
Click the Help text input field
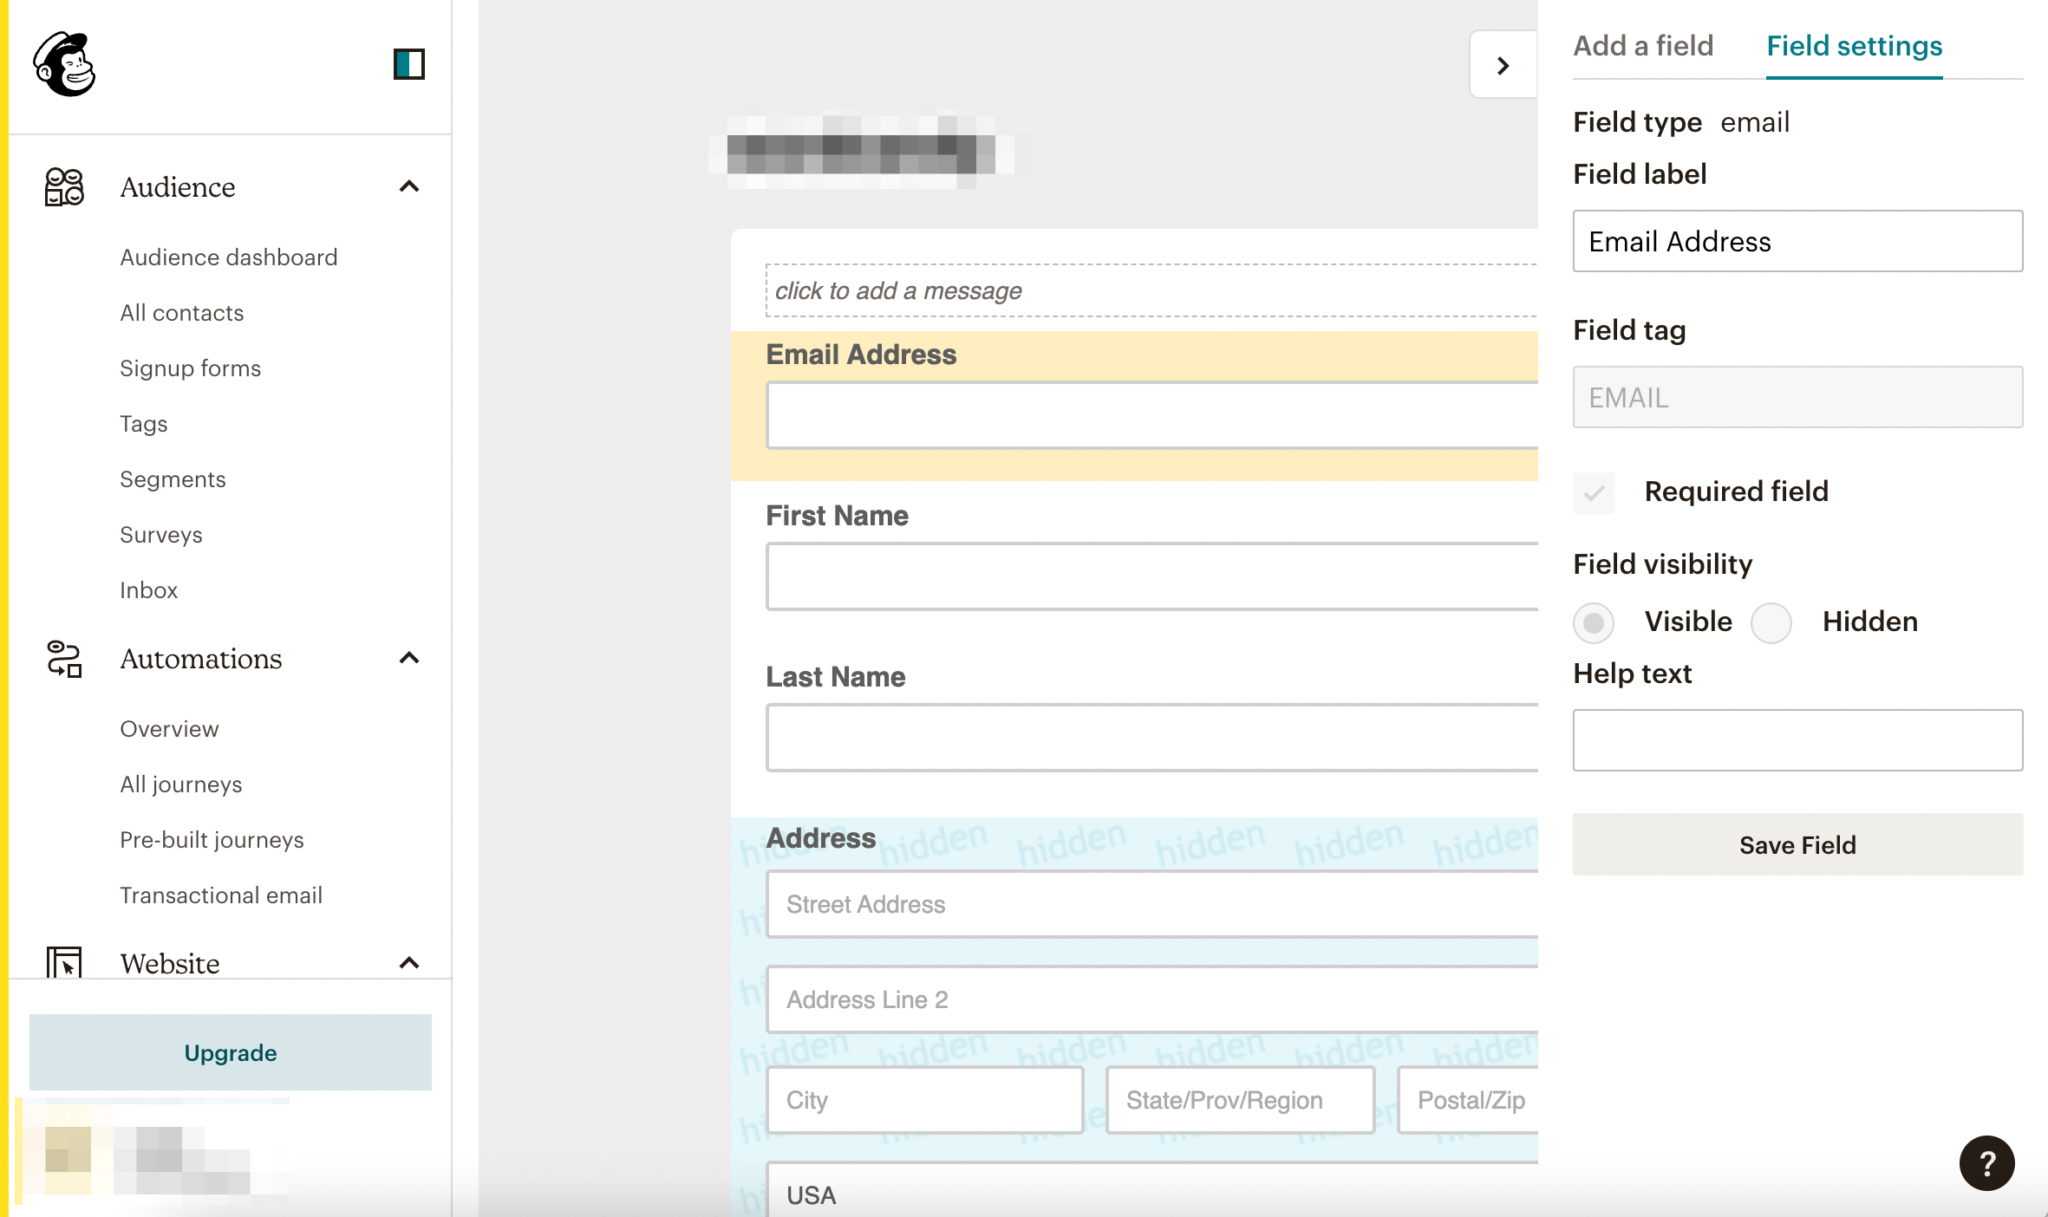pos(1796,740)
